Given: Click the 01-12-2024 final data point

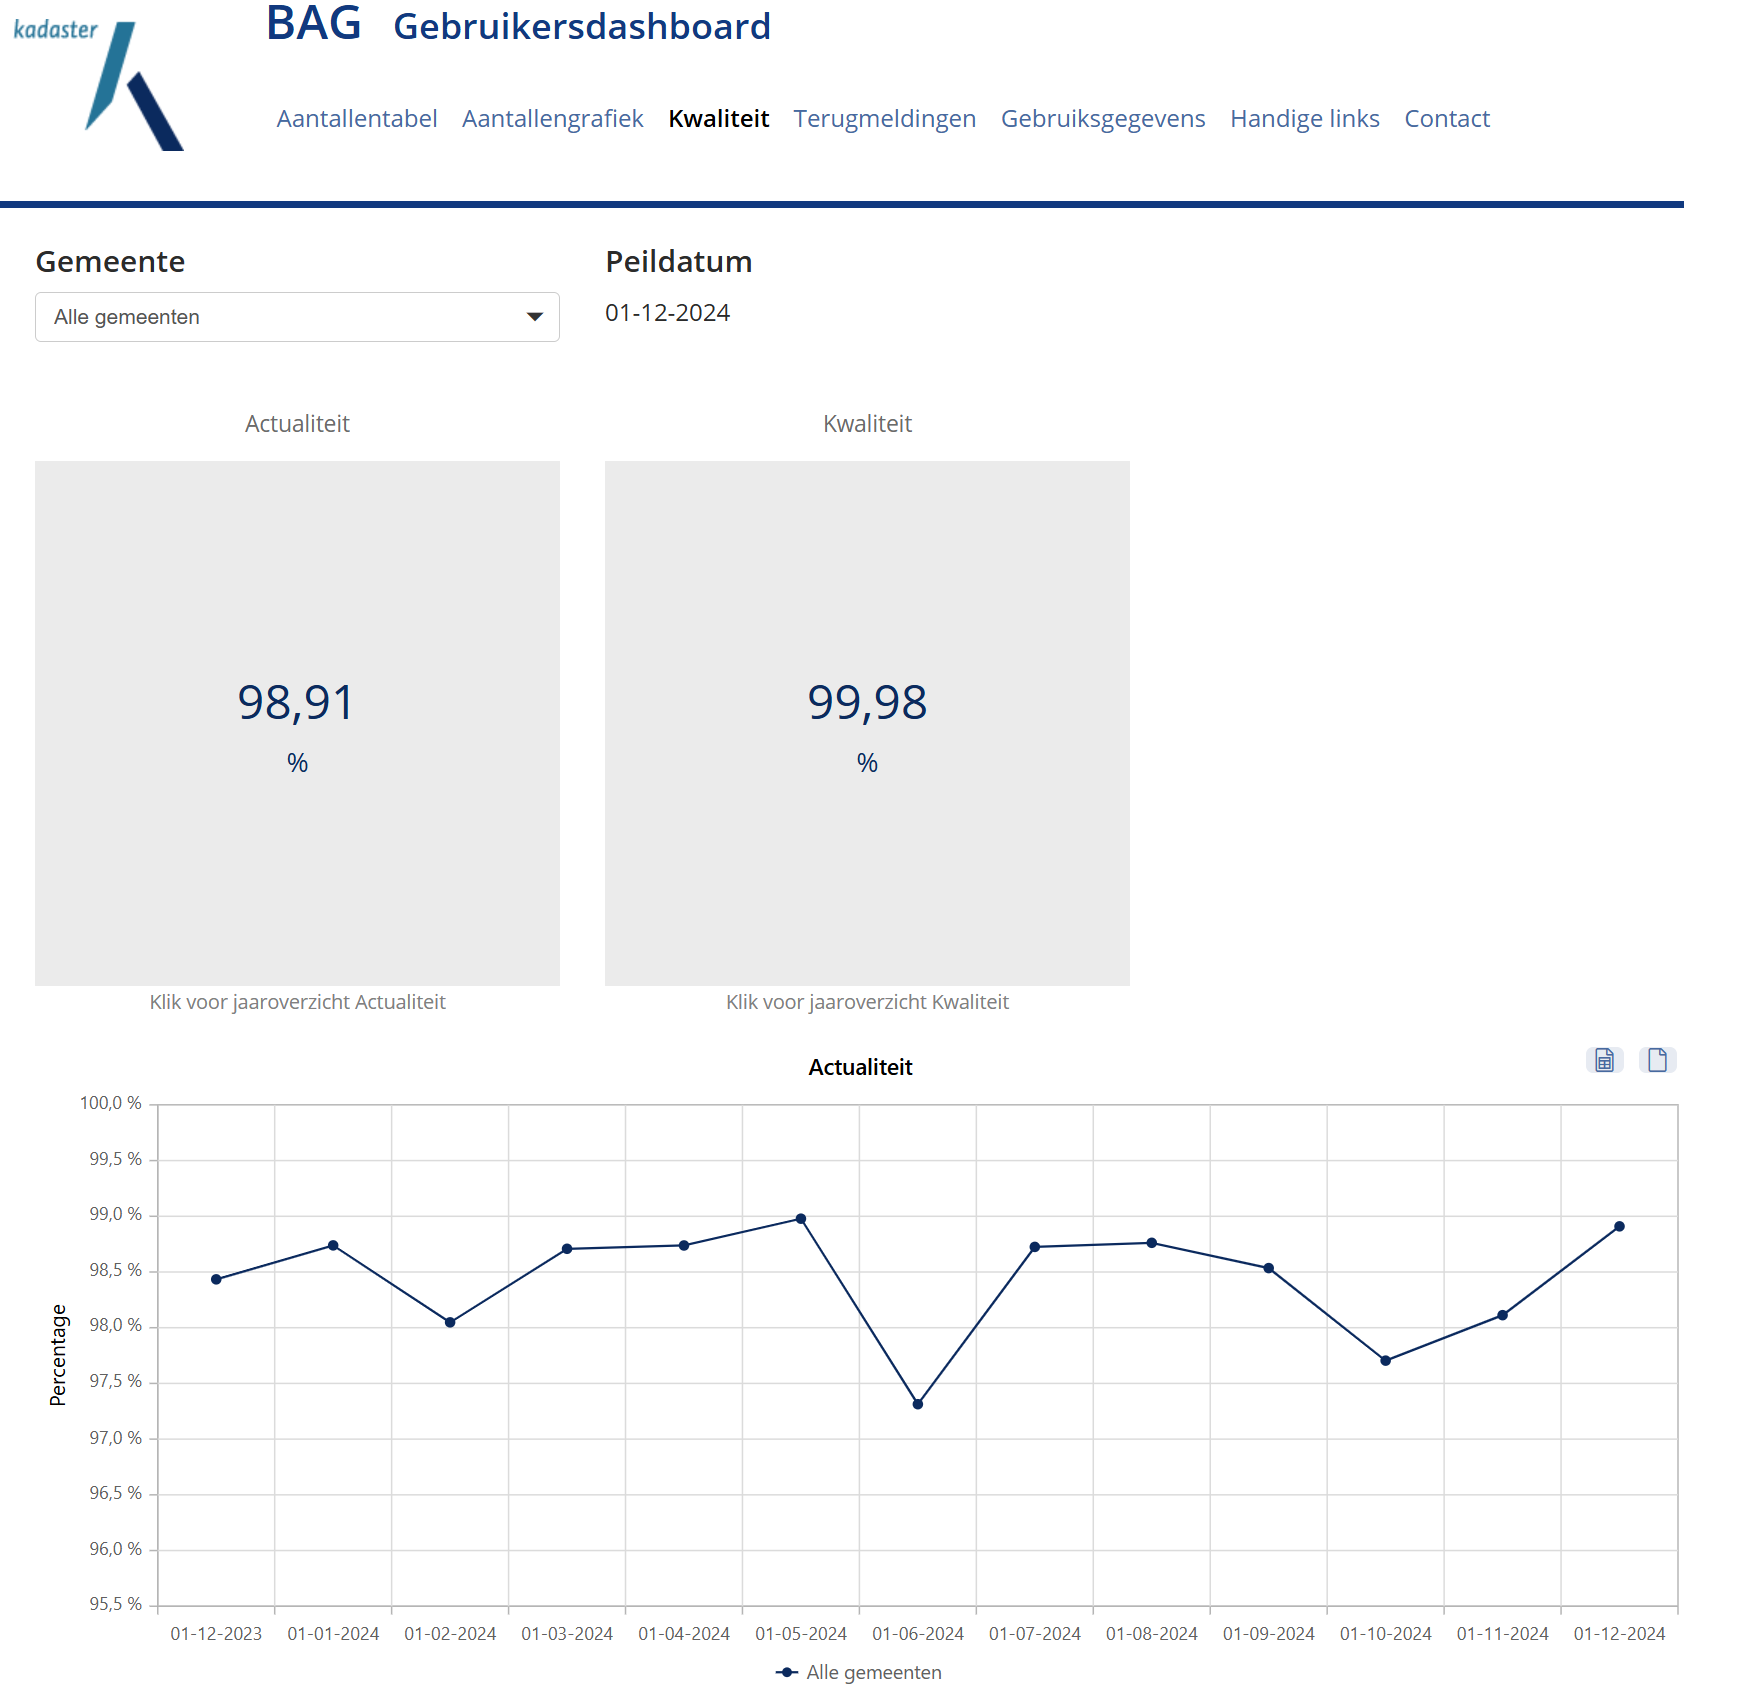Looking at the screenshot, I should click(x=1620, y=1226).
